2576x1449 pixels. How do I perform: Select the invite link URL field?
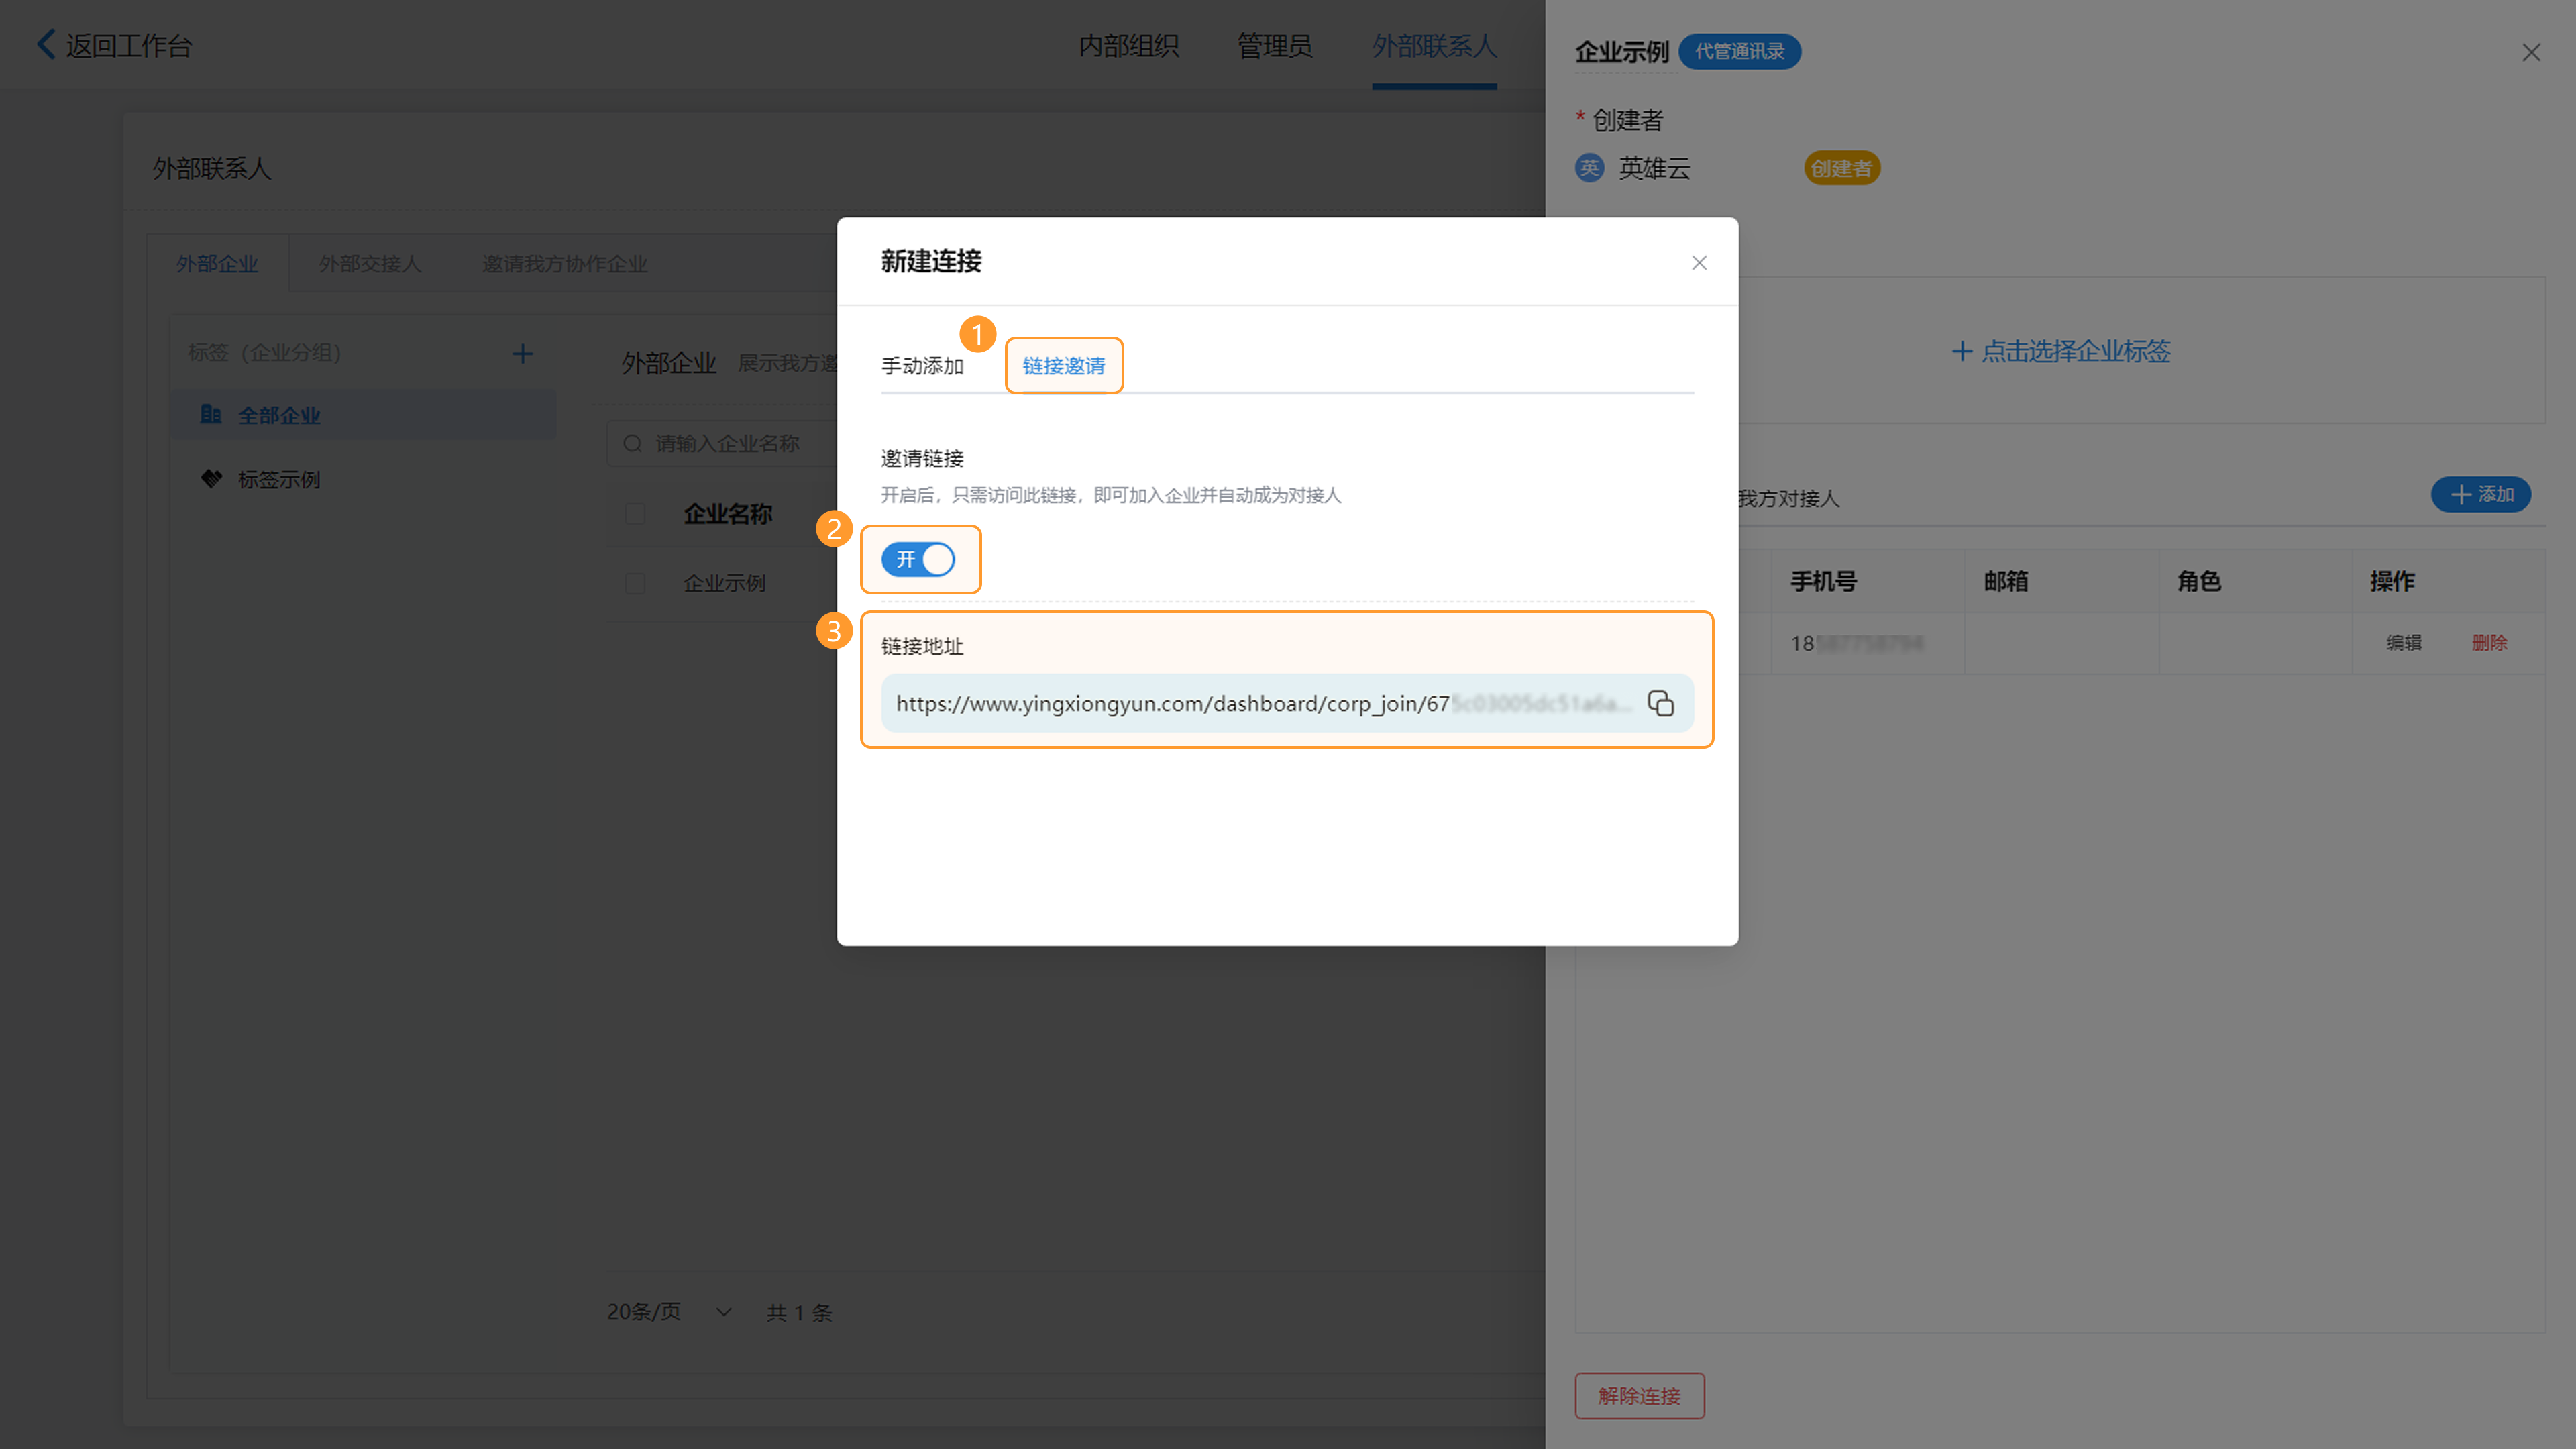(1287, 703)
